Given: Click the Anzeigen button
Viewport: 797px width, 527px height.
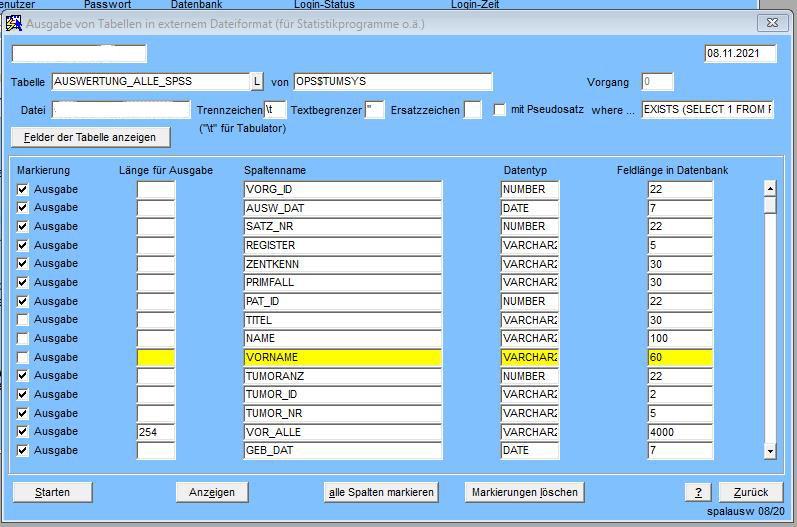Looking at the screenshot, I should click(x=212, y=492).
